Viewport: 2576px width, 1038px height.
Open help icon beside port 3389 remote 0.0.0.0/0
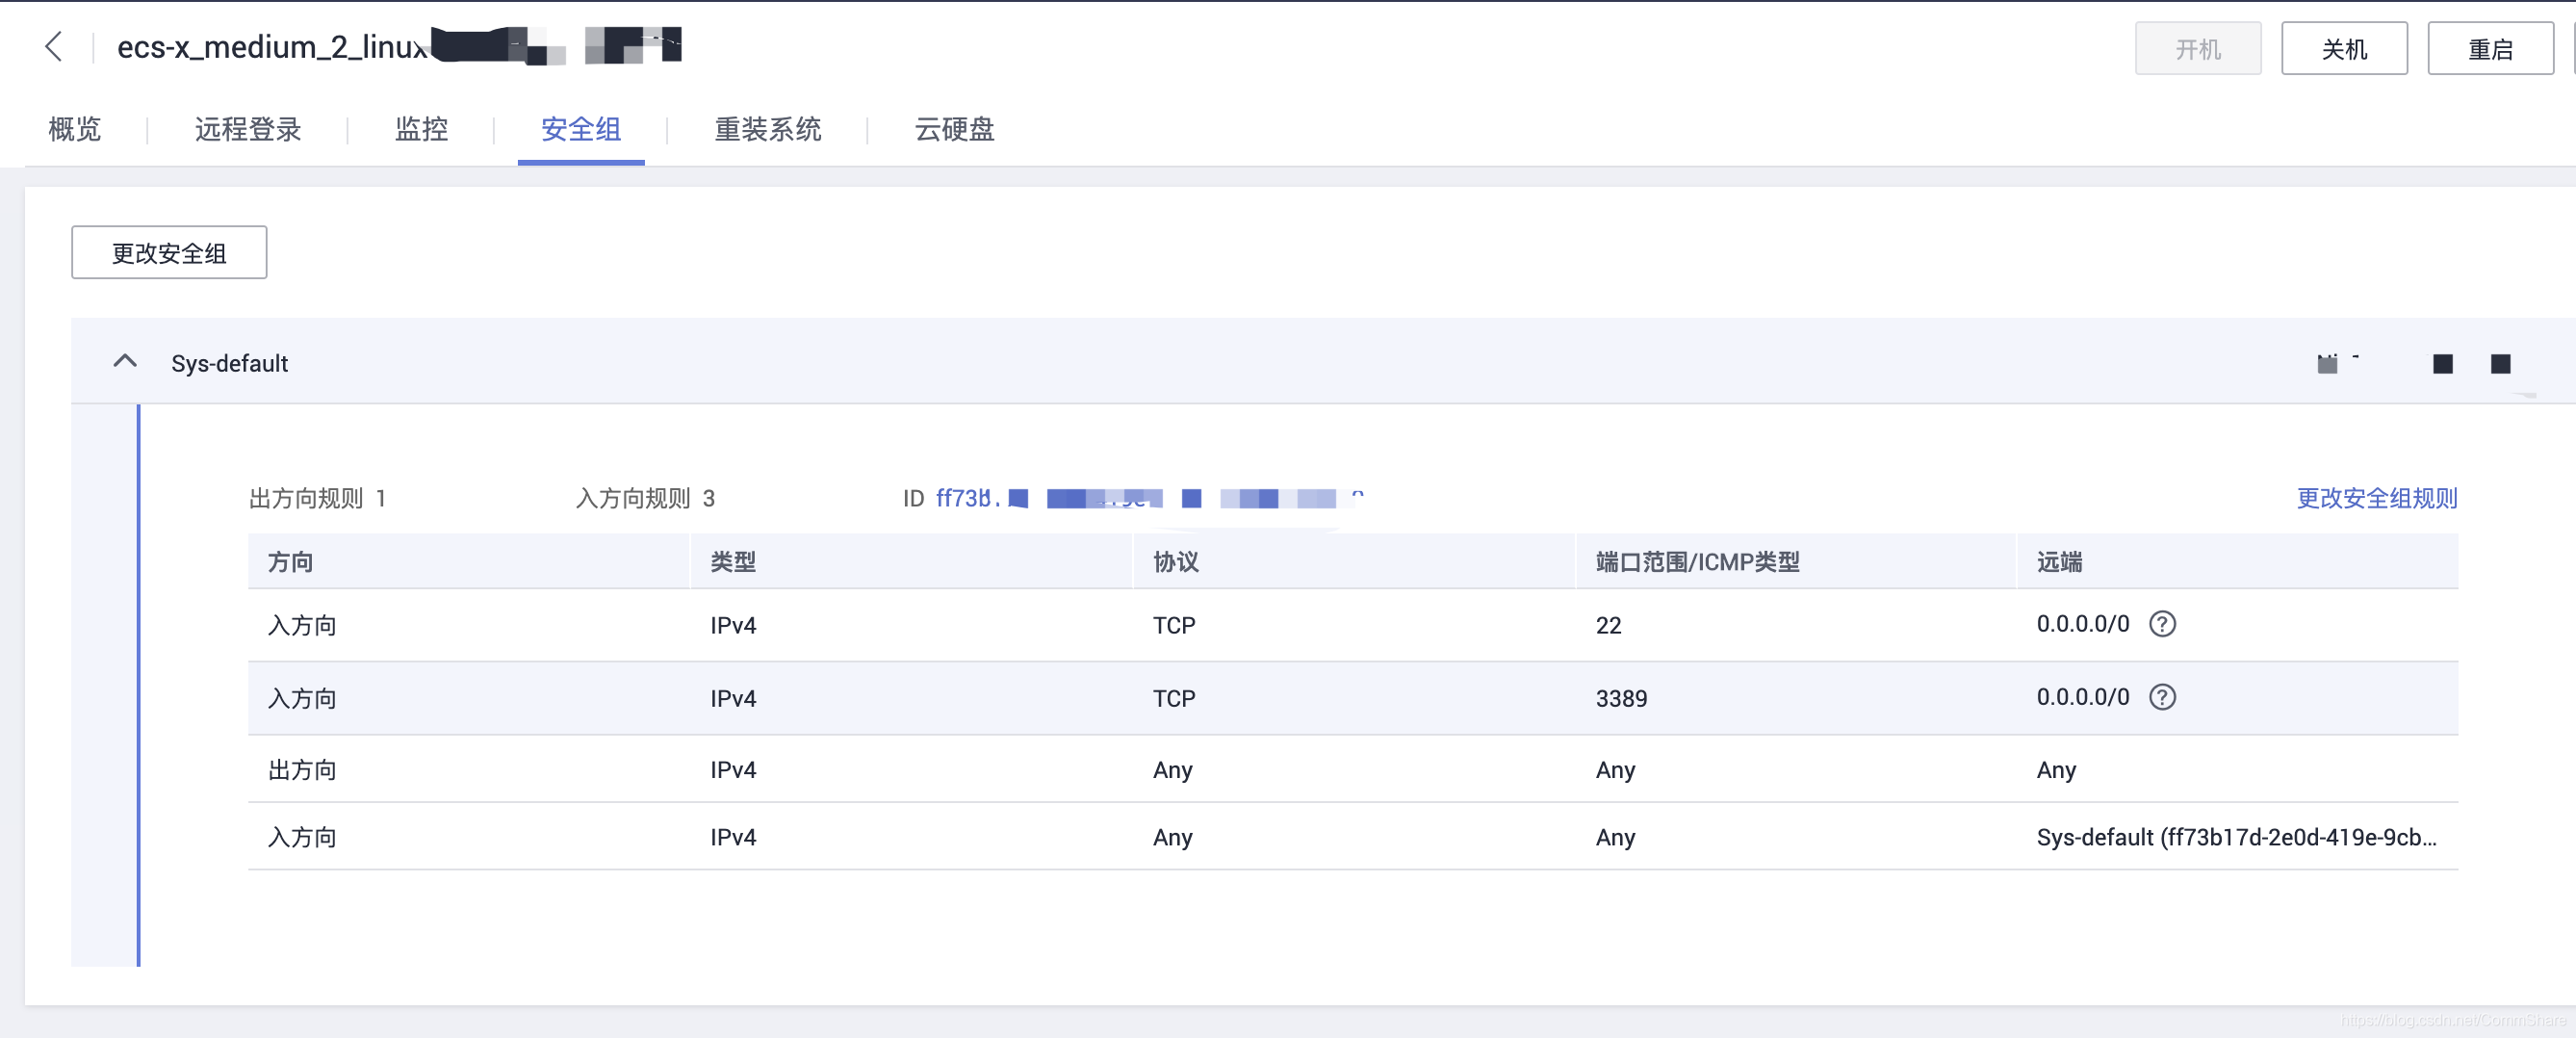2162,697
